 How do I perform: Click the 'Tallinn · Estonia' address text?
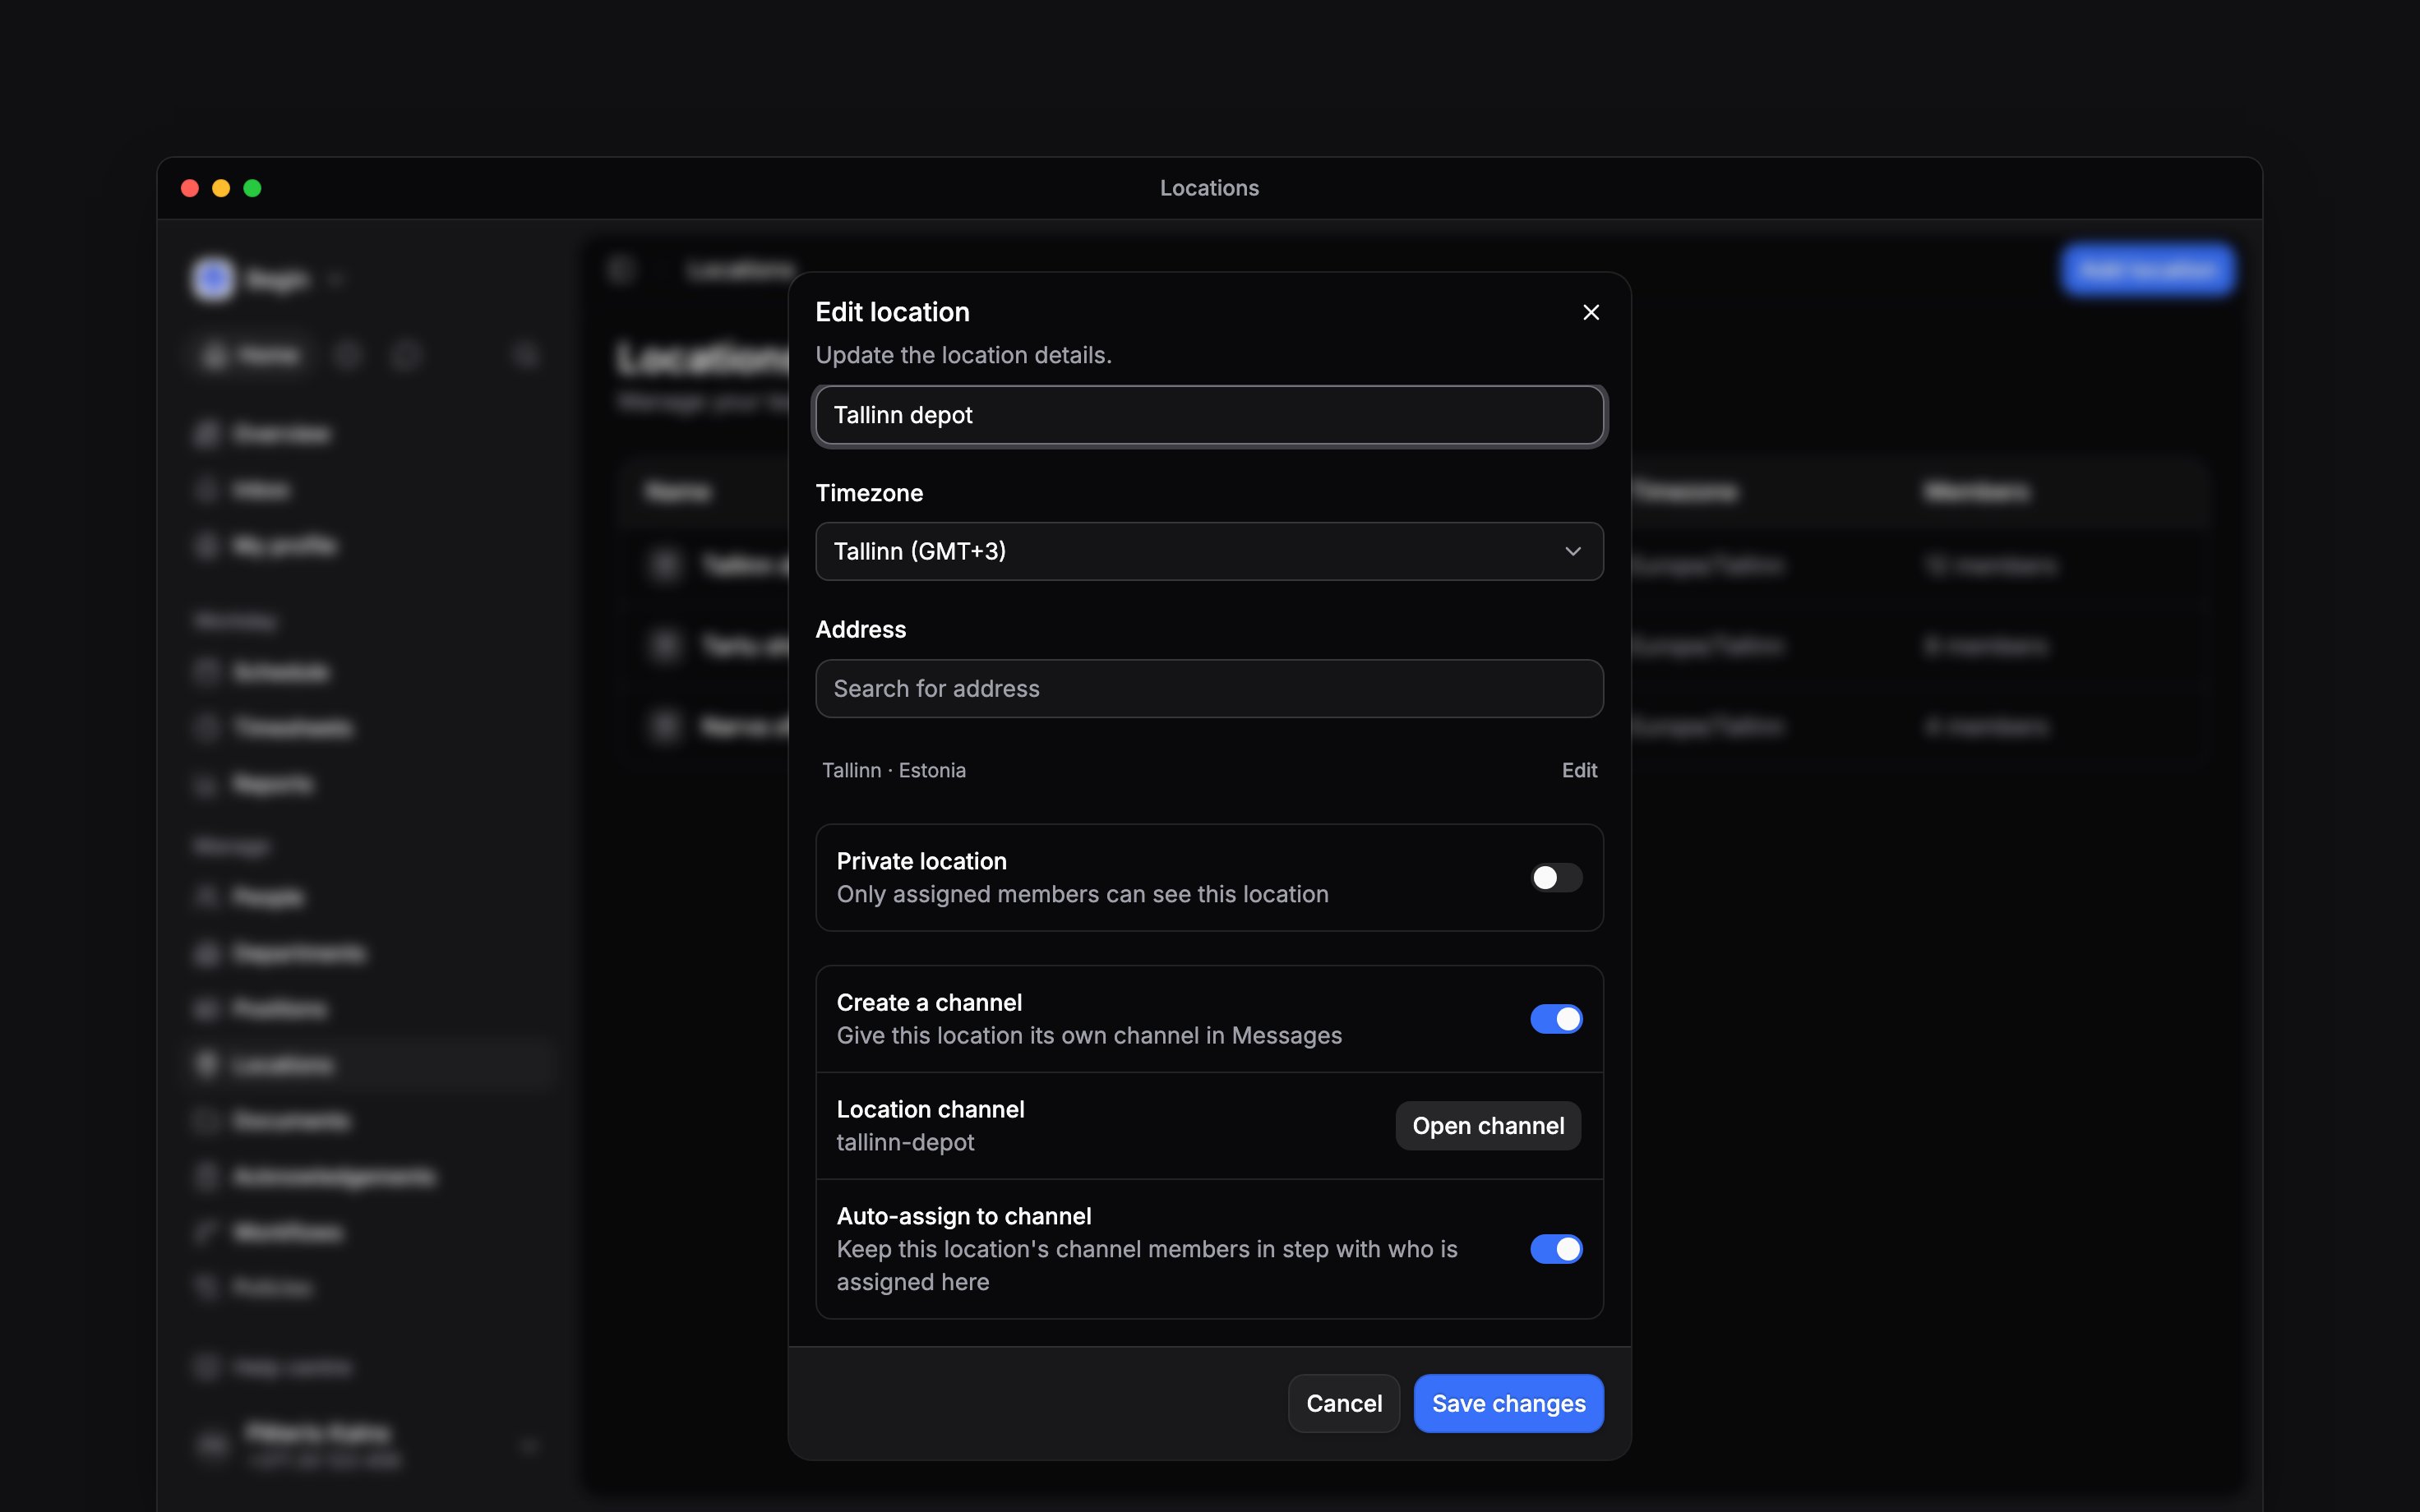point(894,770)
